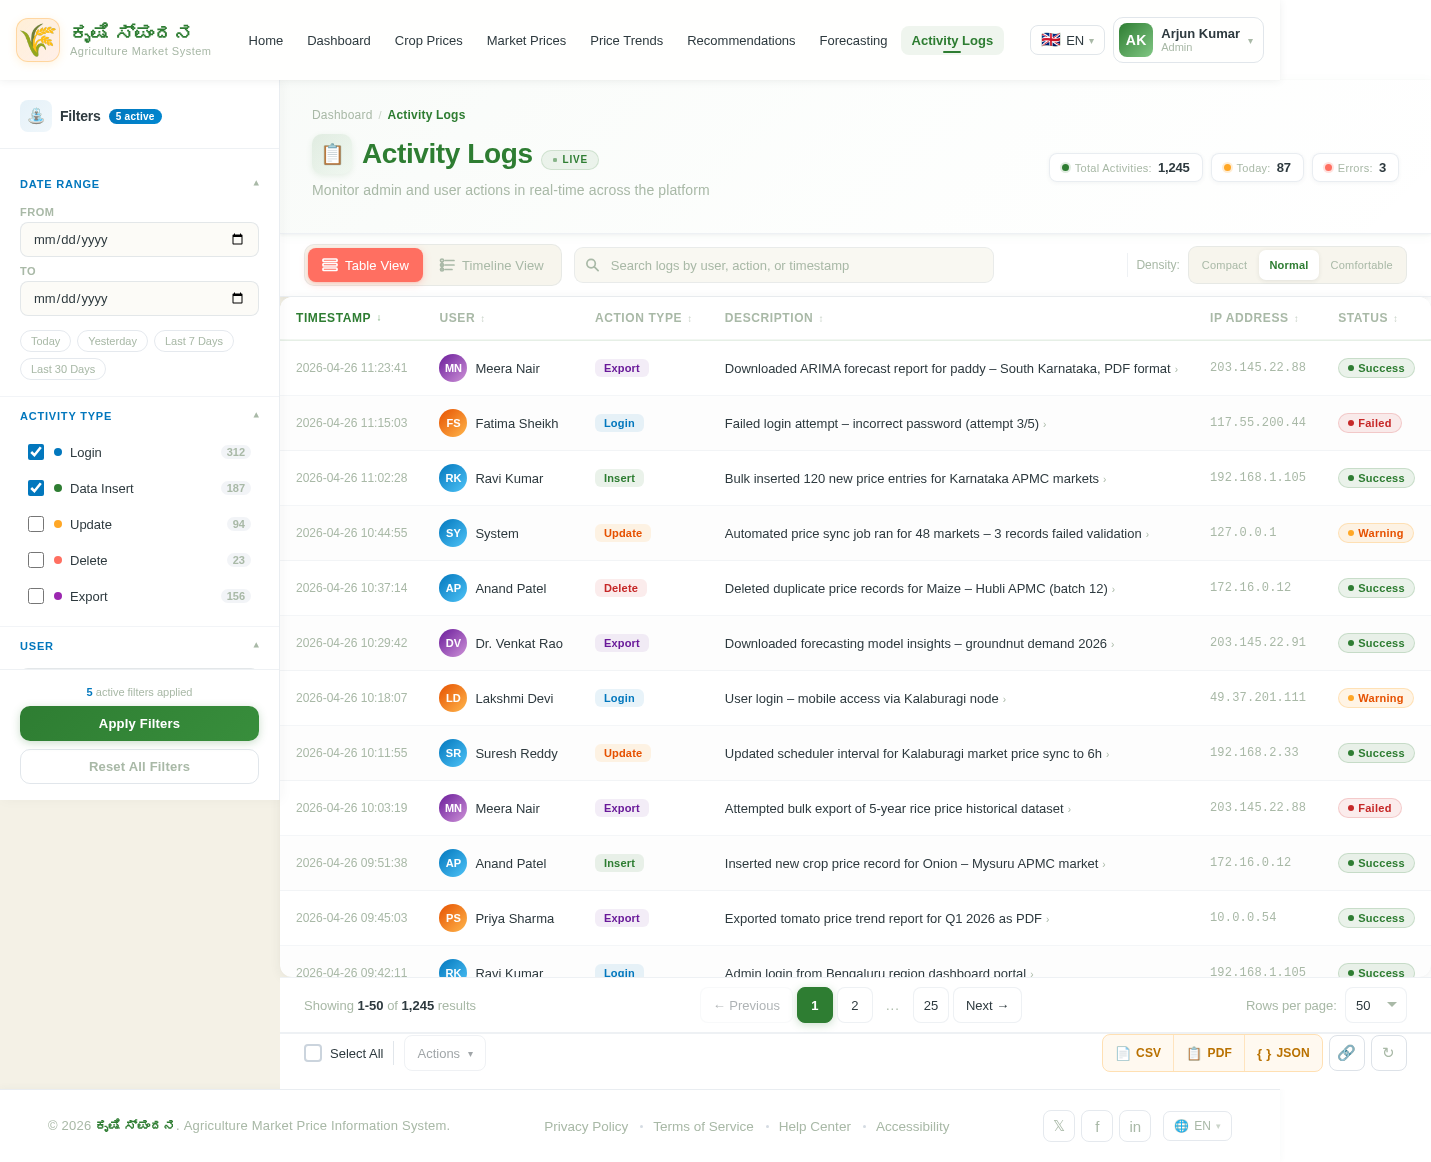Image resolution: width=1431 pixels, height=1162 pixels.
Task: Set density to Comfortable
Action: click(x=1361, y=265)
